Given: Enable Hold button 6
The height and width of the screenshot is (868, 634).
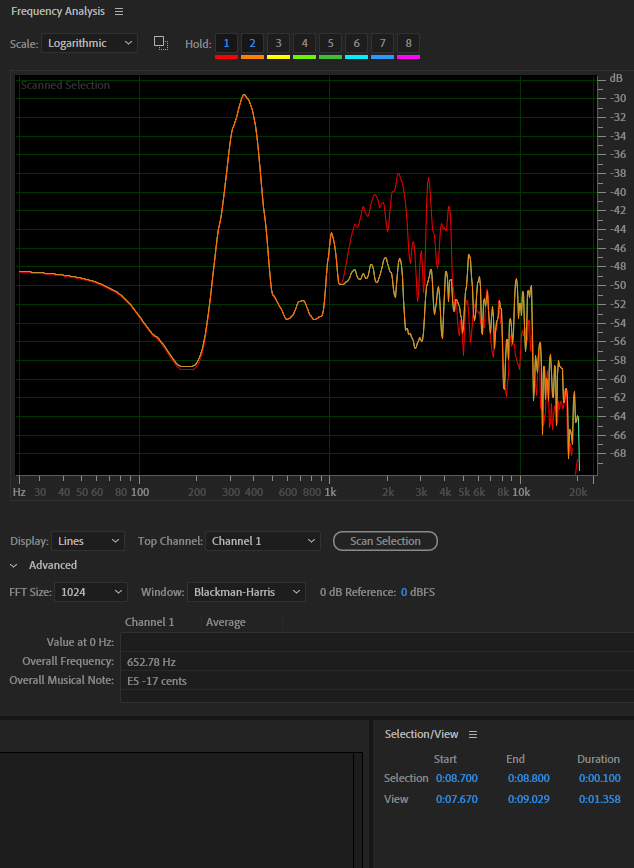Looking at the screenshot, I should tap(356, 43).
